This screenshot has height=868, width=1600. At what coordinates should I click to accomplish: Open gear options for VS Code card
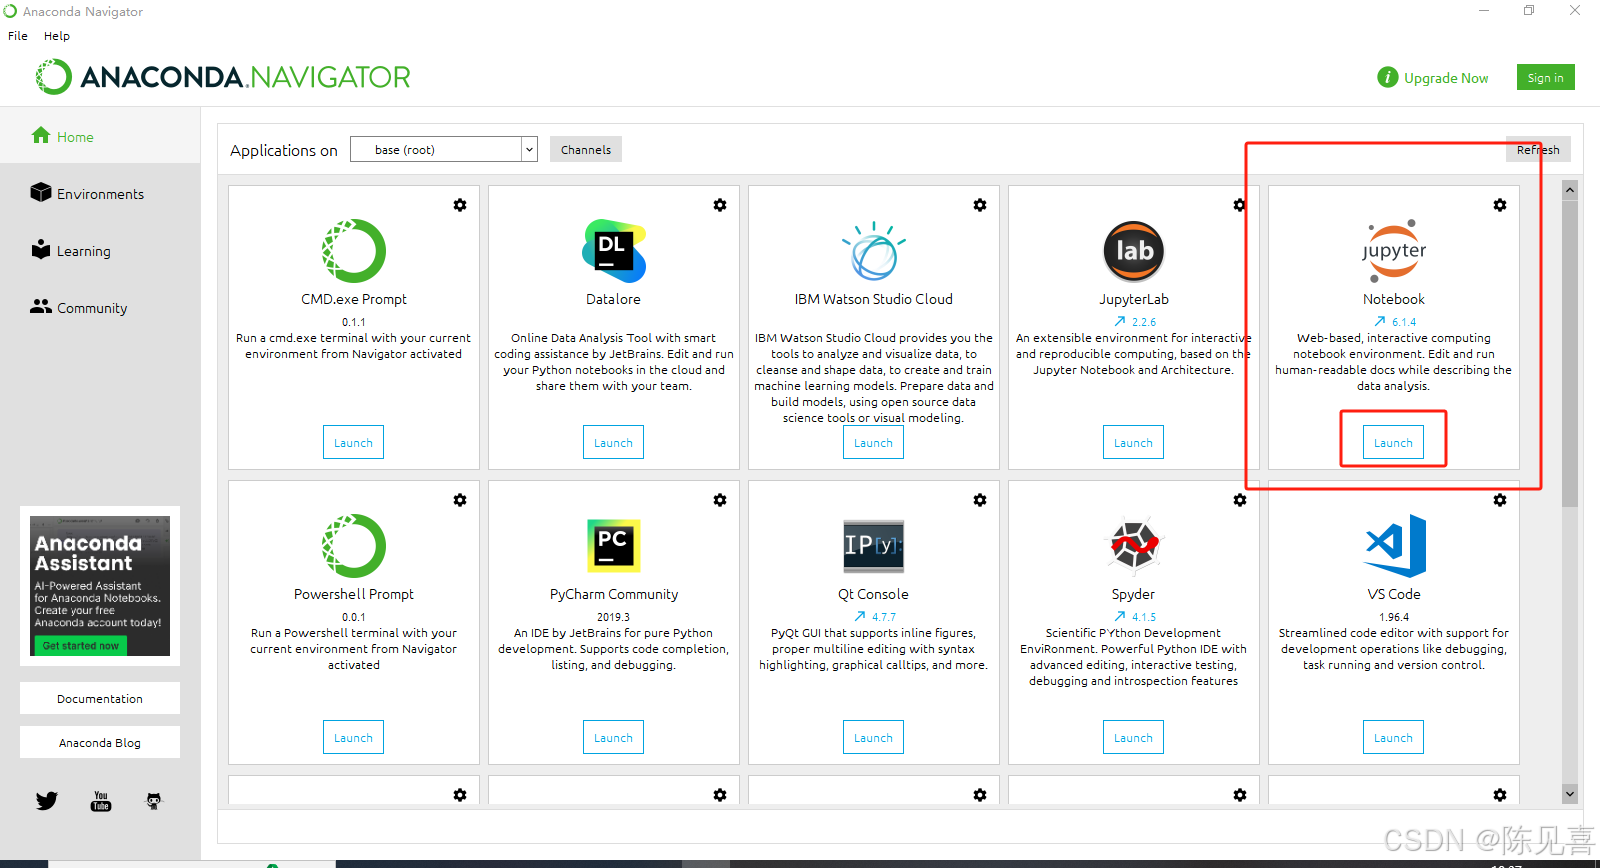click(1500, 500)
